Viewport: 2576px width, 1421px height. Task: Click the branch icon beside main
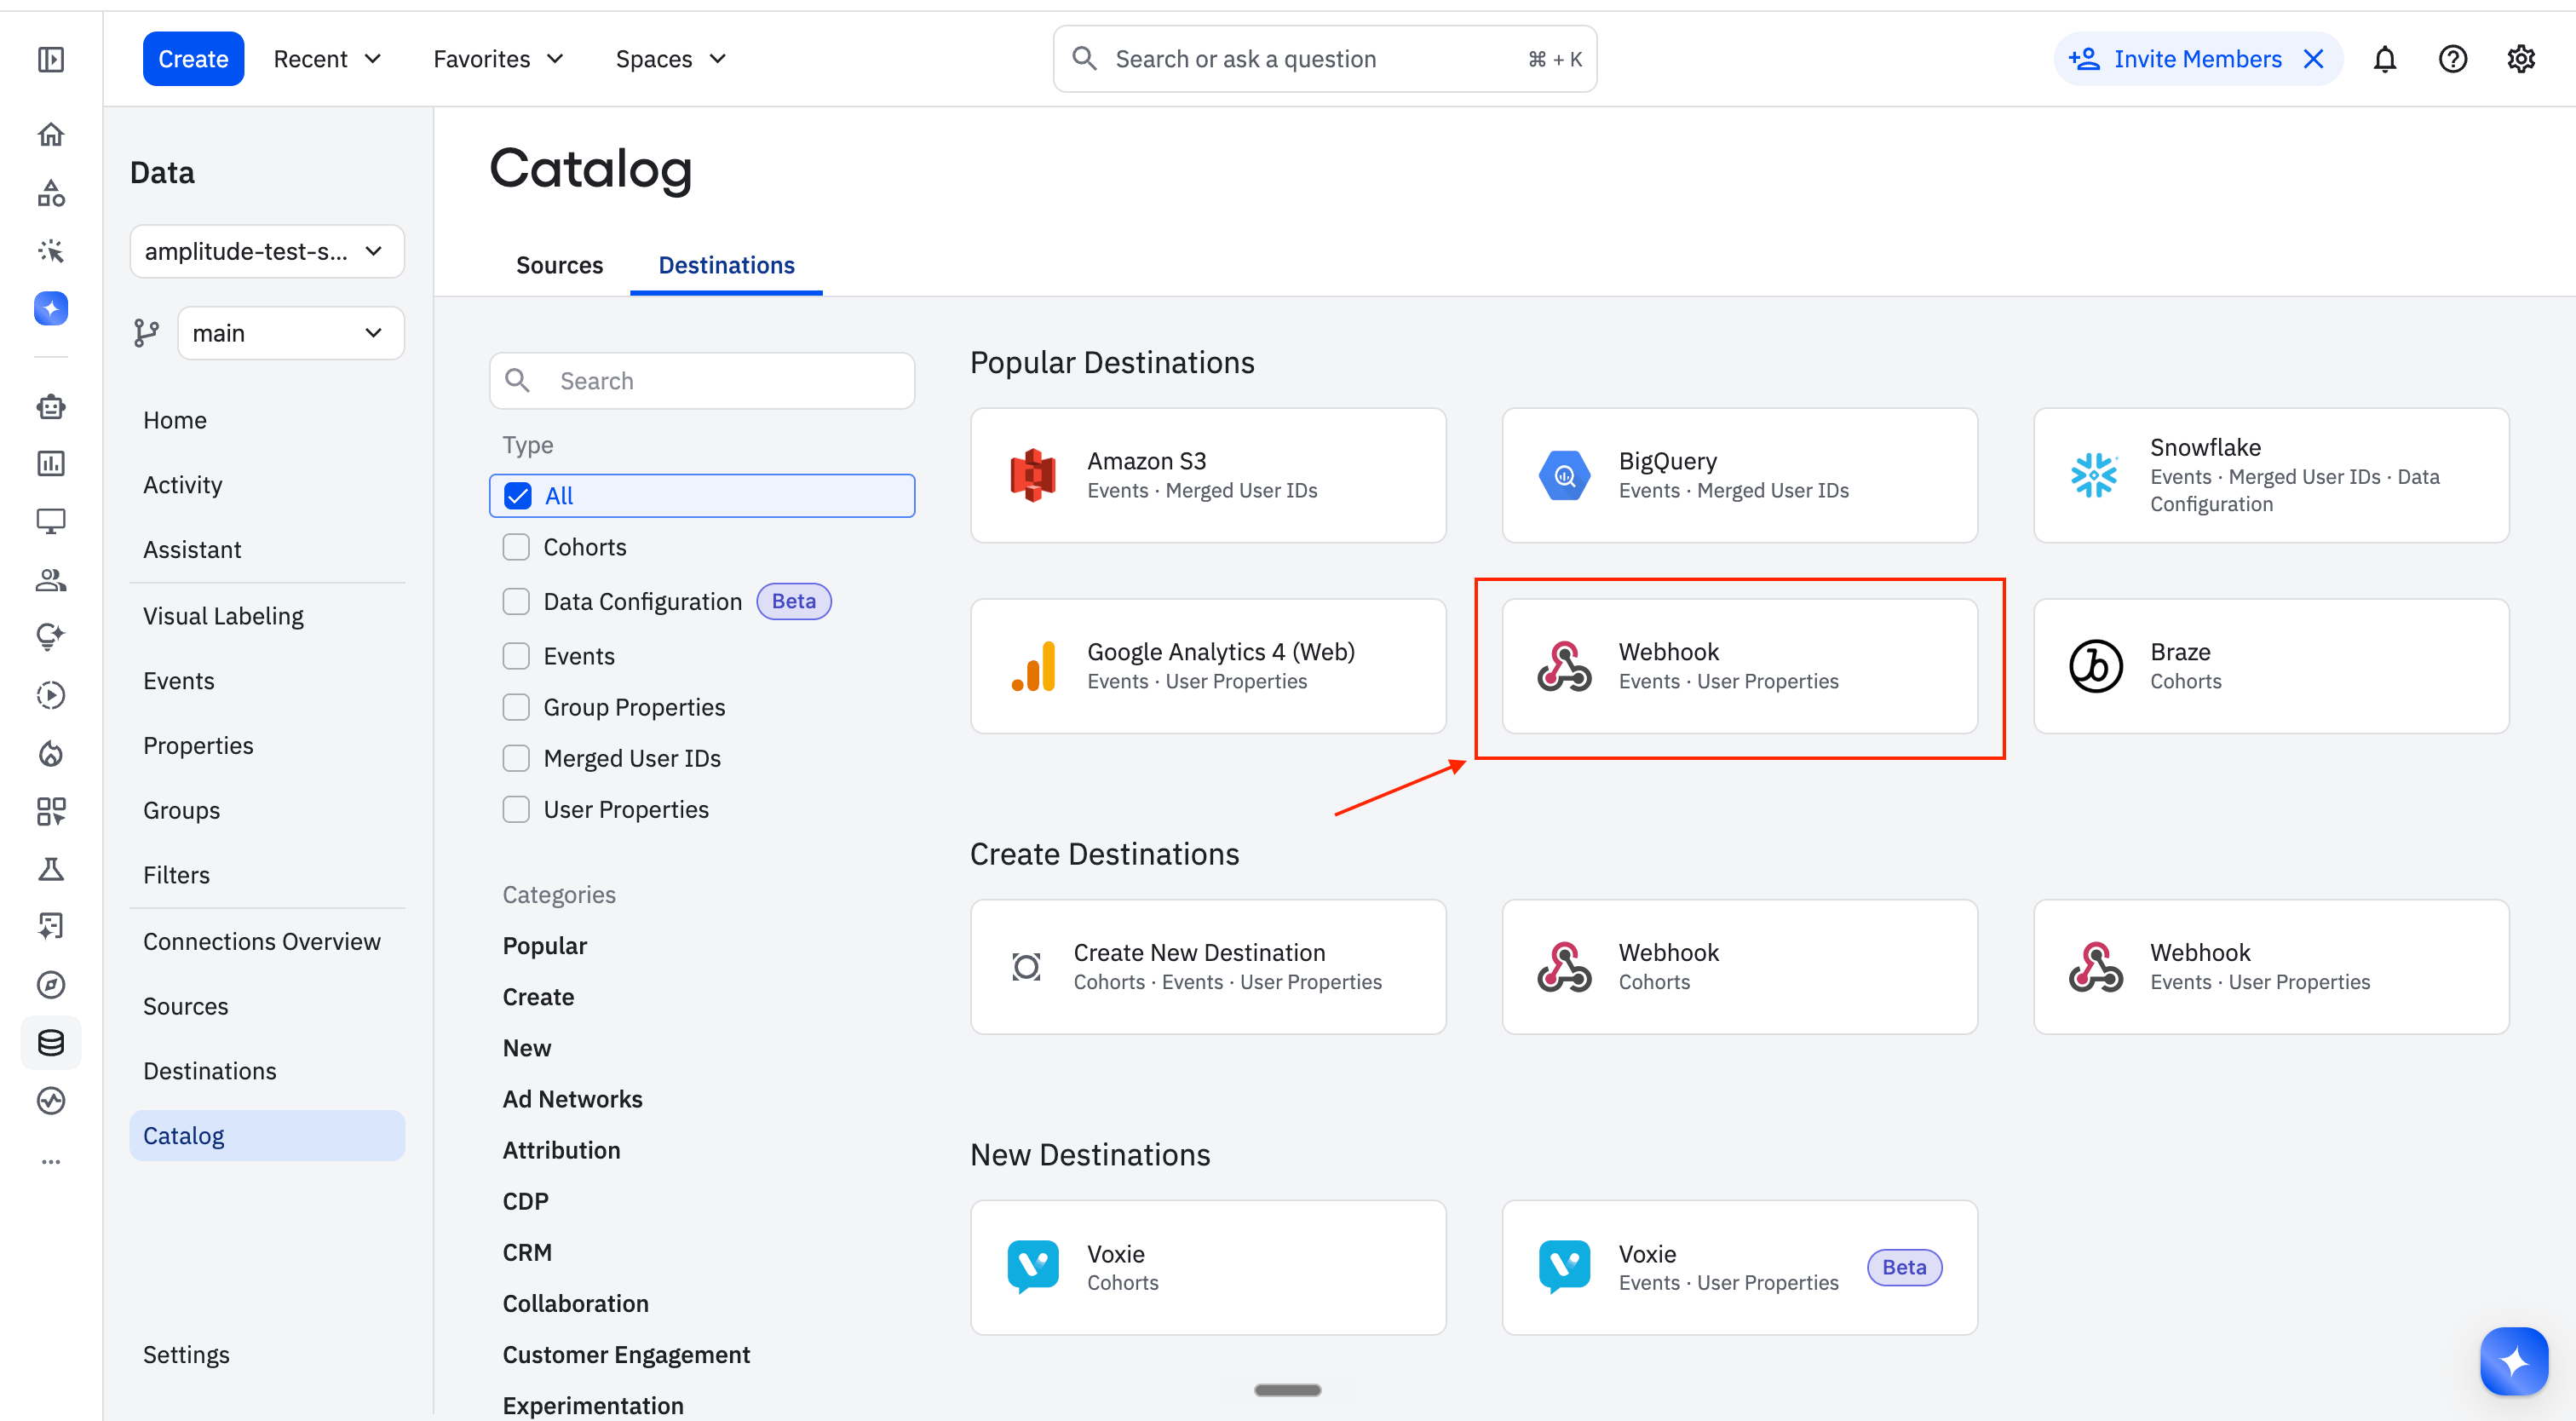pos(147,333)
